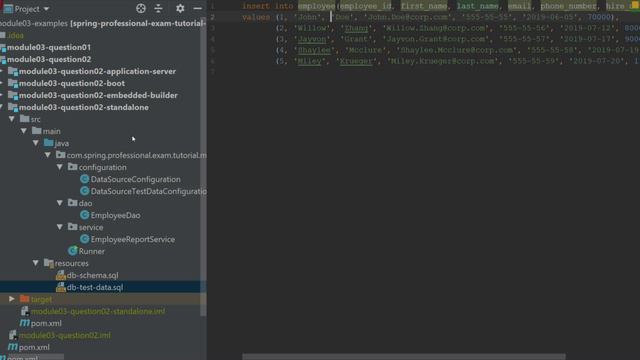
Task: Open DataSourceTestDataConfiguration class
Action: tap(149, 191)
